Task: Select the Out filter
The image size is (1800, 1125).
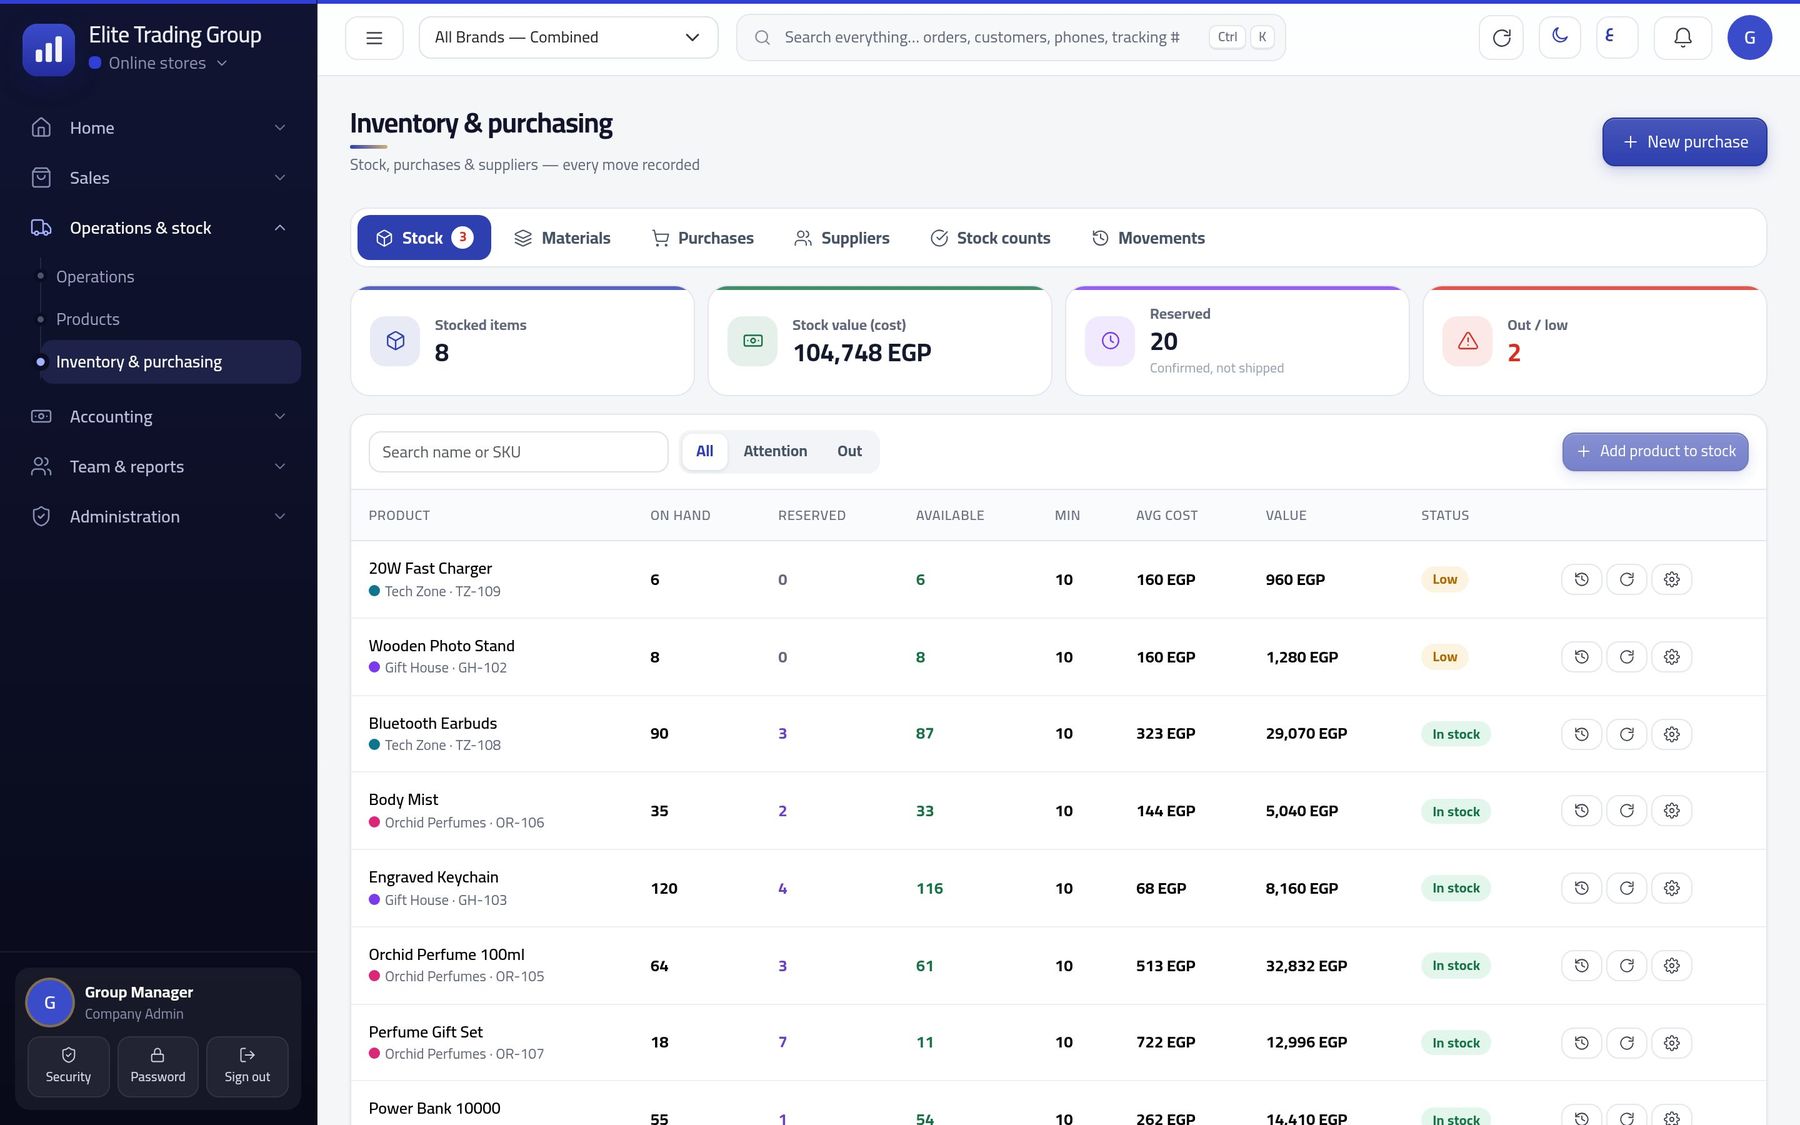Action: [849, 451]
